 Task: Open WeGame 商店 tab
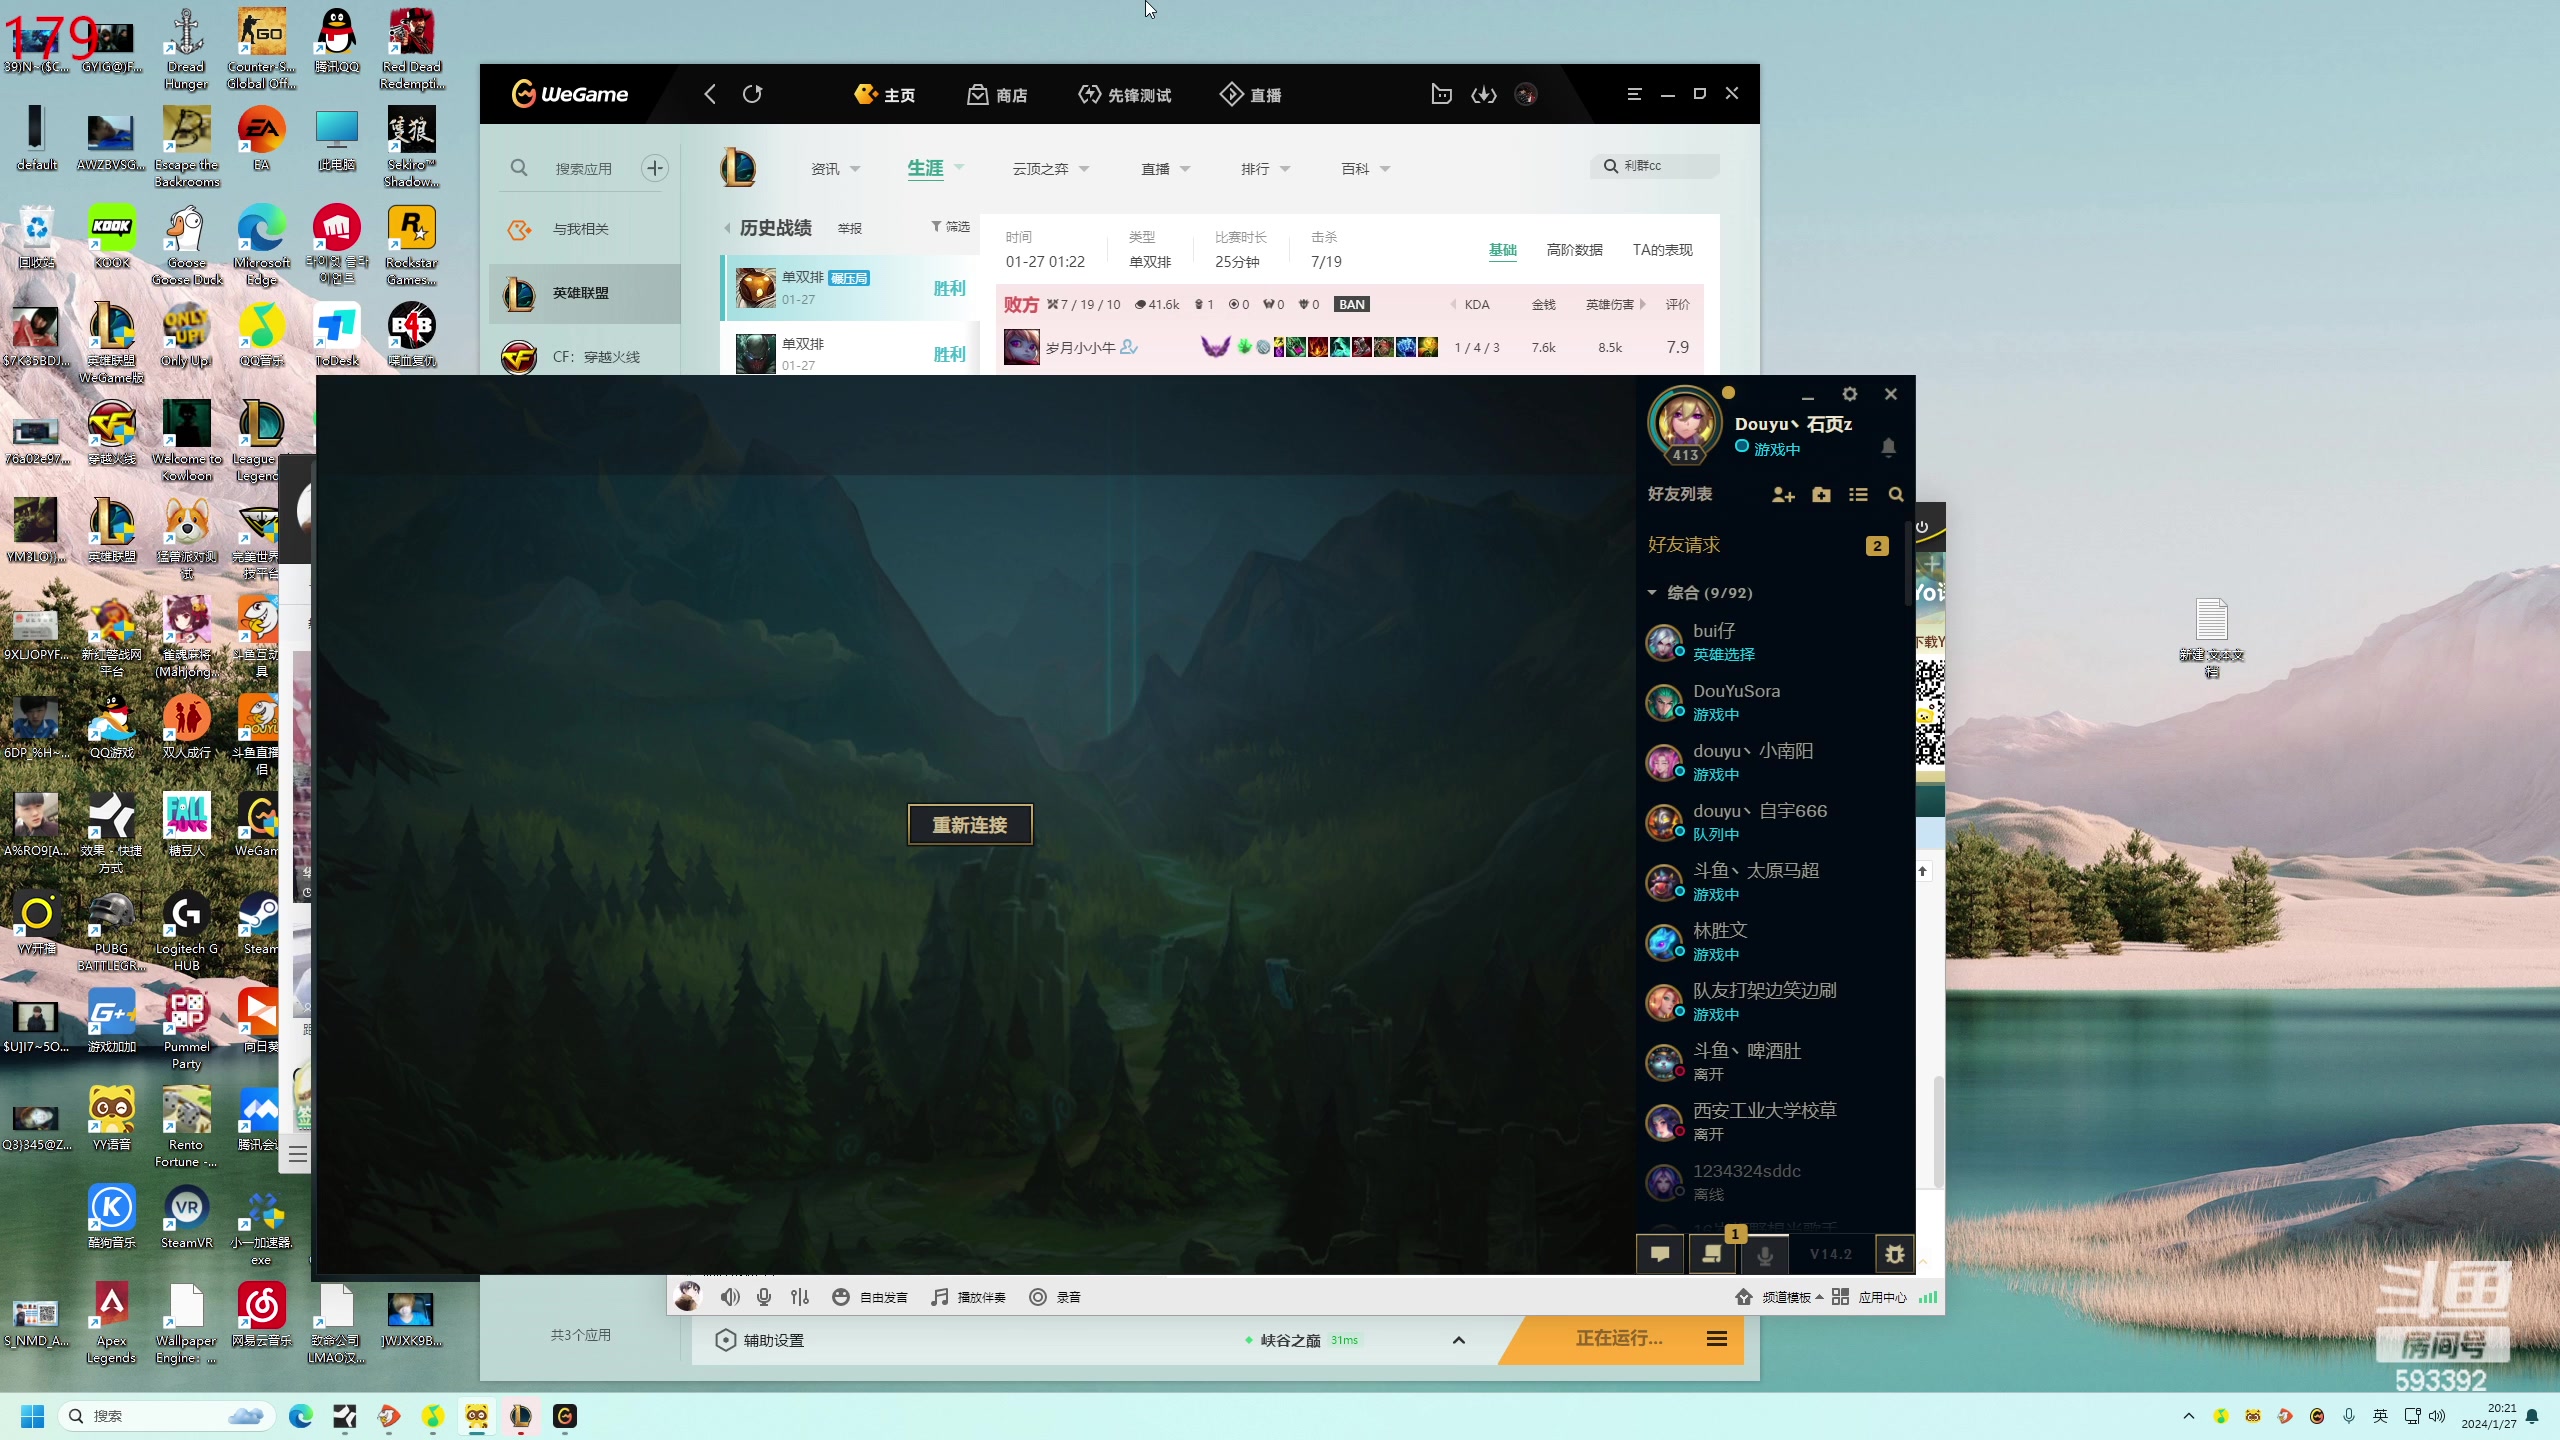(x=997, y=95)
